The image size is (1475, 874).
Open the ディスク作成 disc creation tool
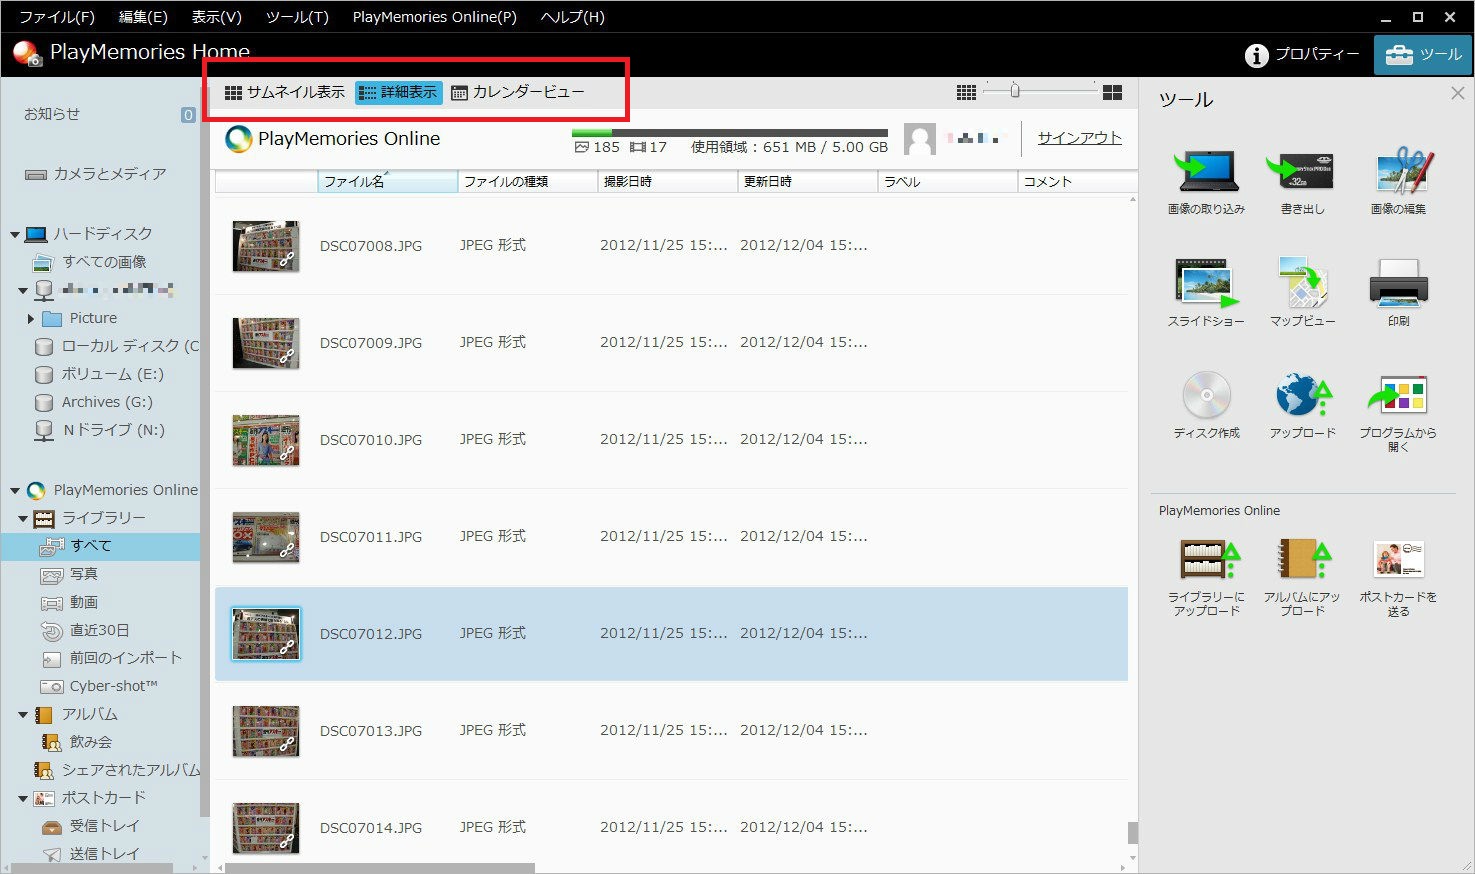1206,396
